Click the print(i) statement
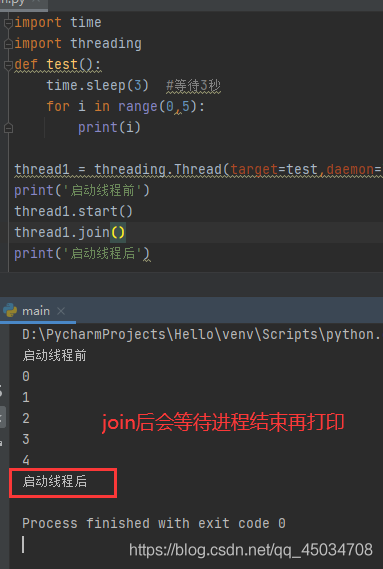 pyautogui.click(x=109, y=127)
